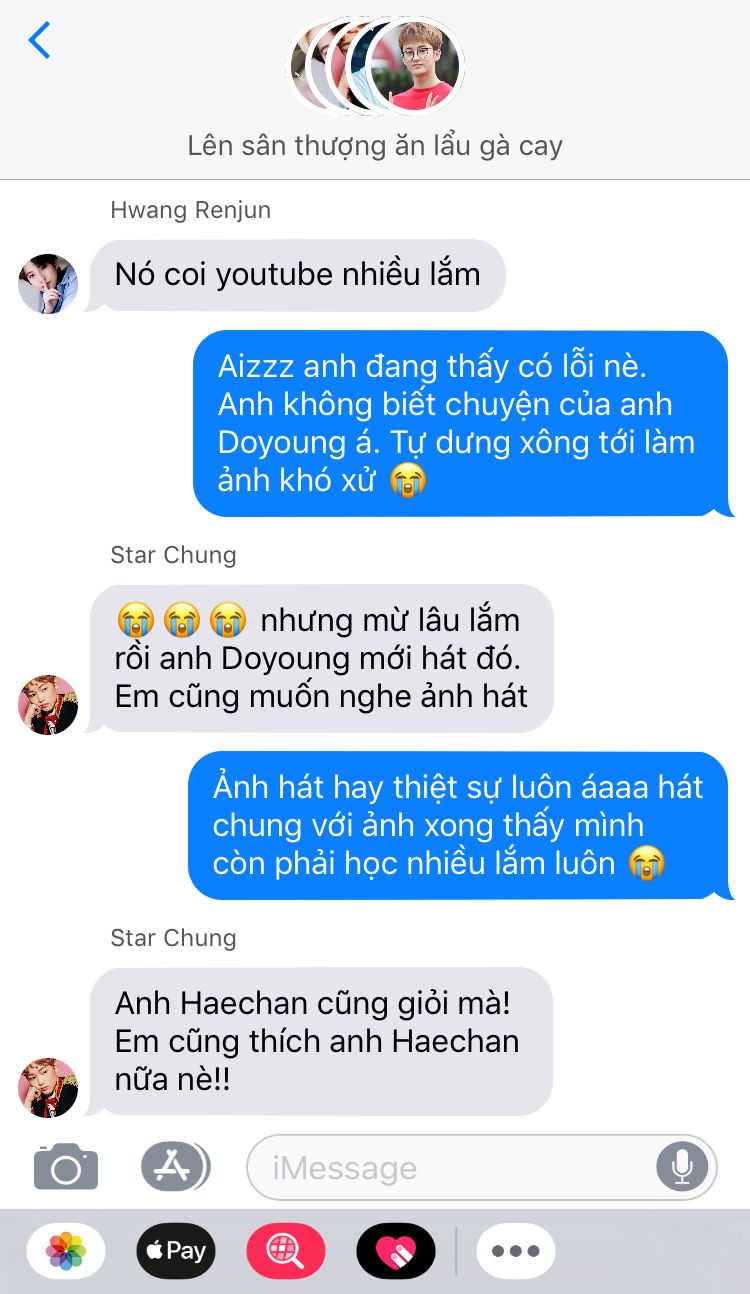Select the blue 'Aizzz anh đang thấy' message
This screenshot has width=750, height=1294.
[x=462, y=424]
